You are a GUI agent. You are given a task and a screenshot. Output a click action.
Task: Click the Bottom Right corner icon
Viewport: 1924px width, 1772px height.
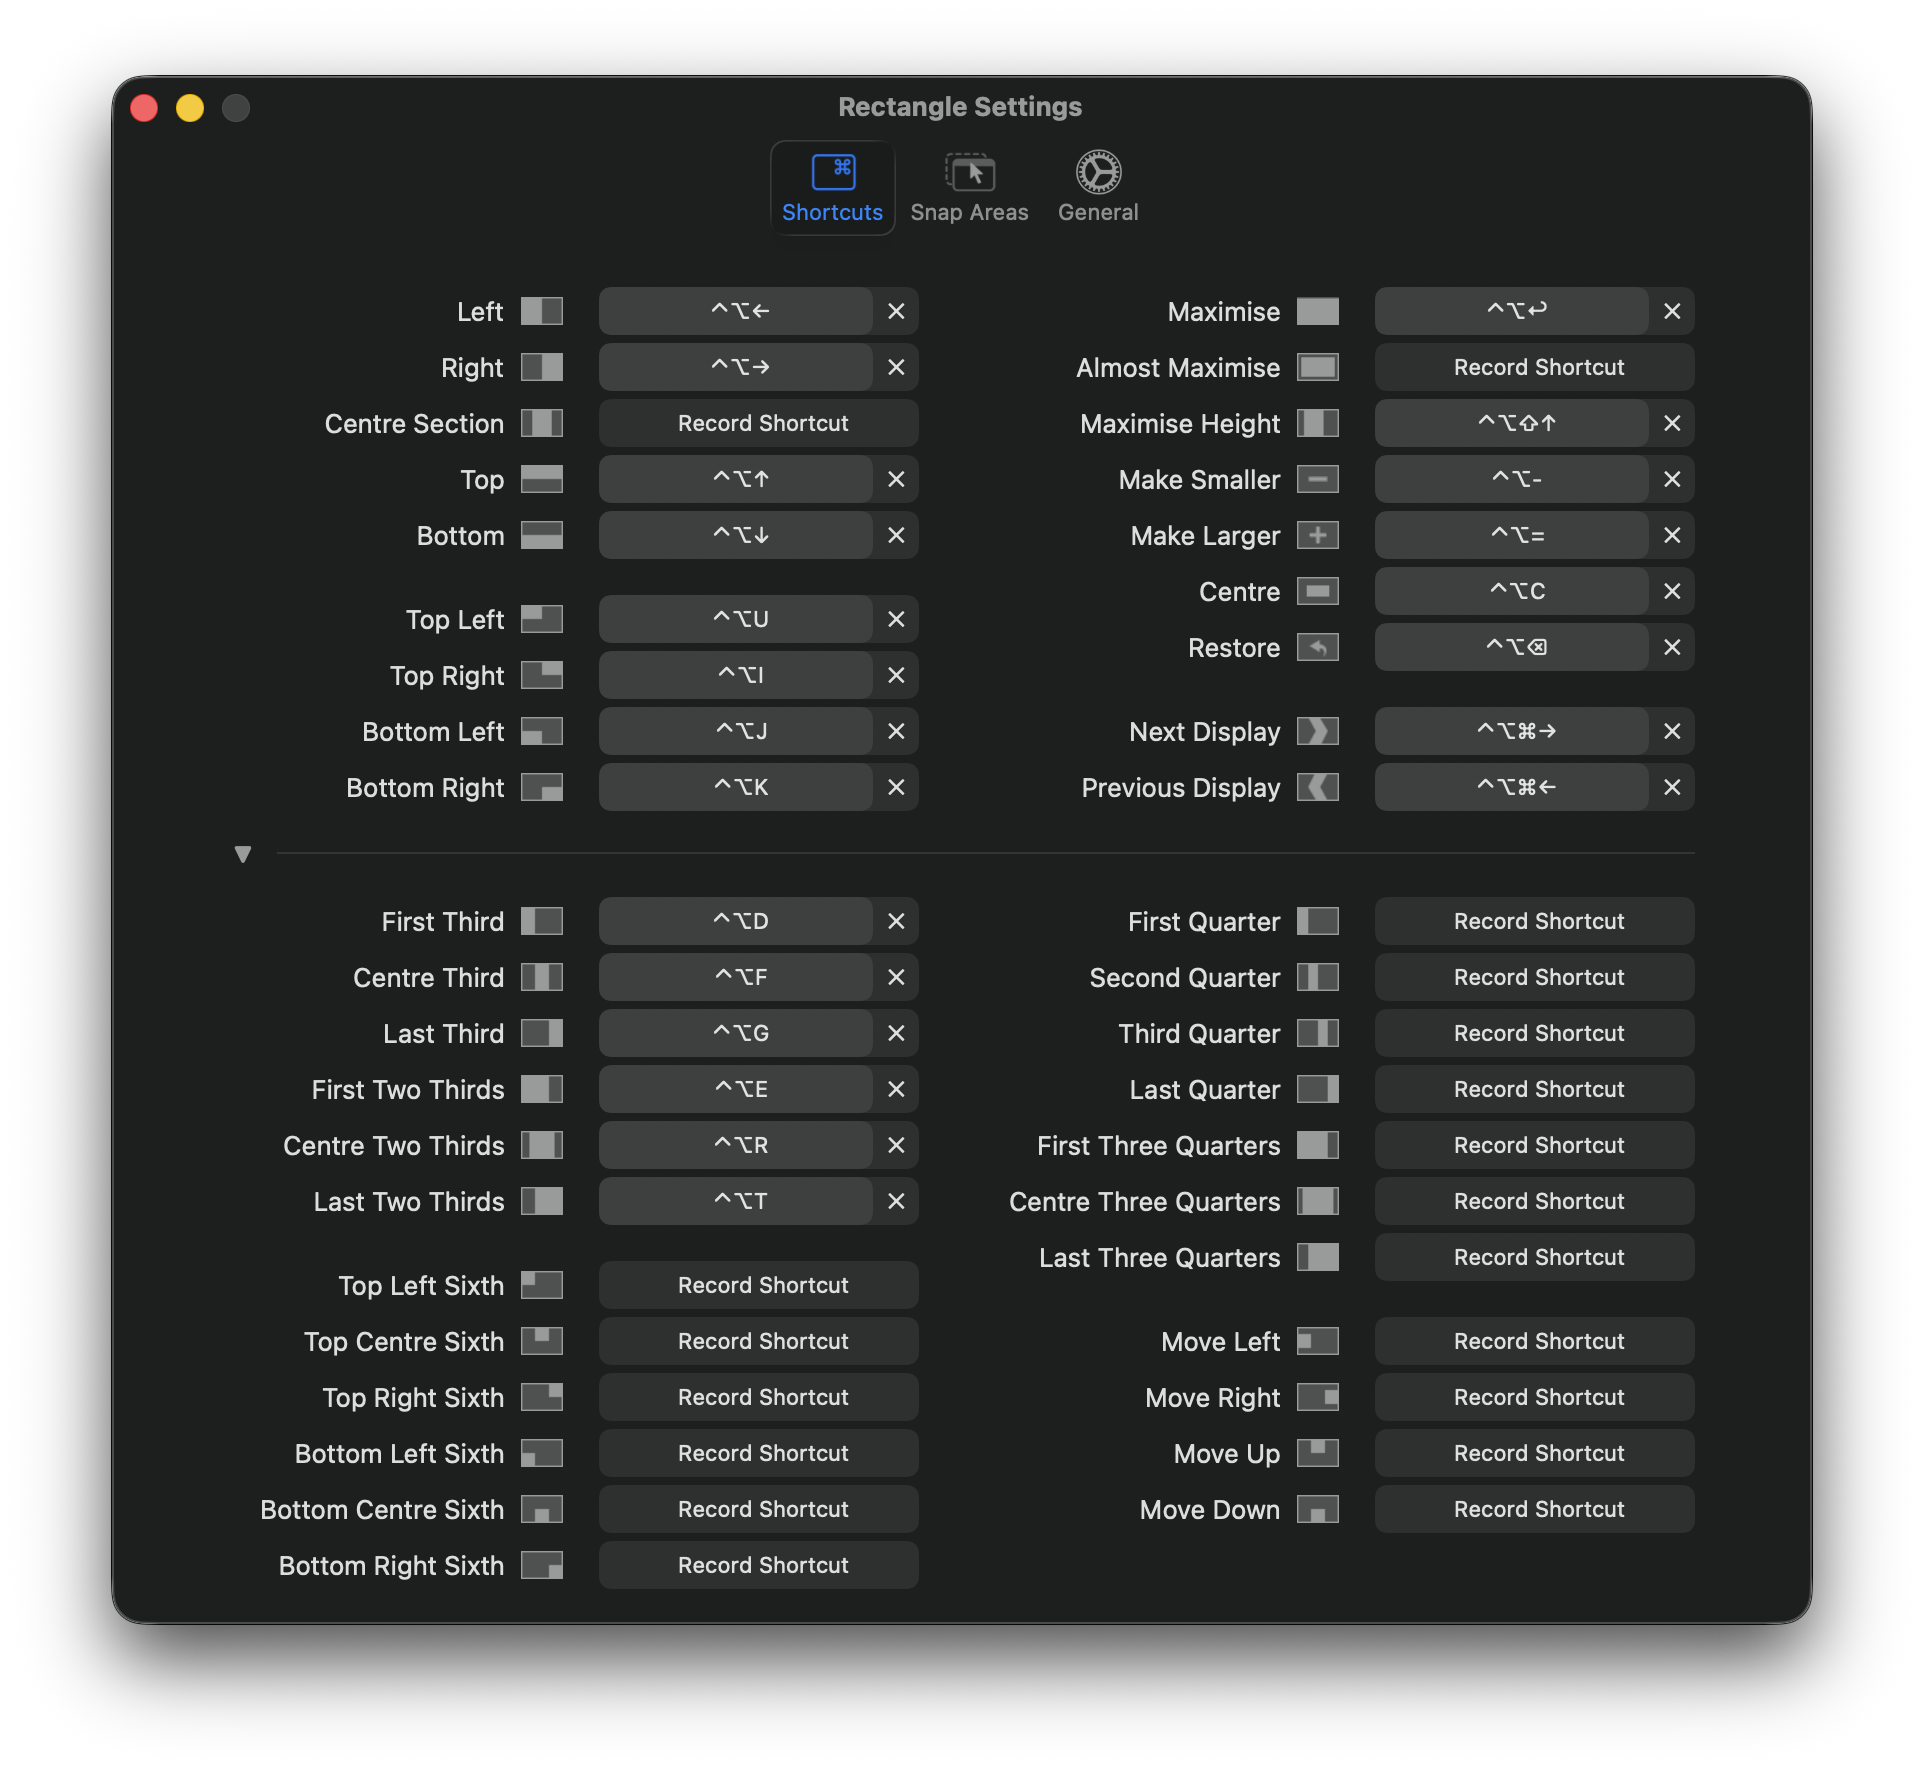[542, 787]
